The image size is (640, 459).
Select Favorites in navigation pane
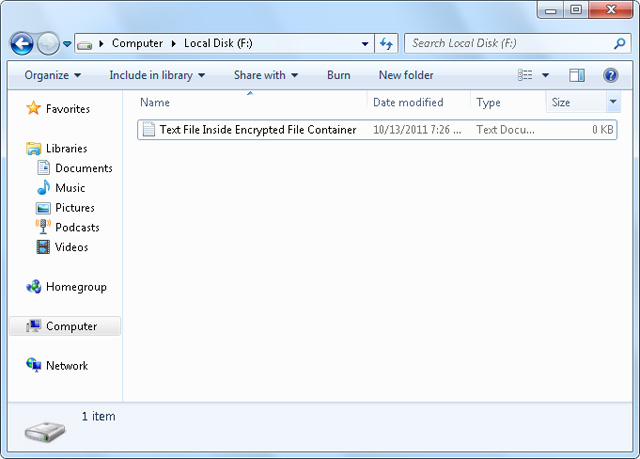pyautogui.click(x=68, y=109)
